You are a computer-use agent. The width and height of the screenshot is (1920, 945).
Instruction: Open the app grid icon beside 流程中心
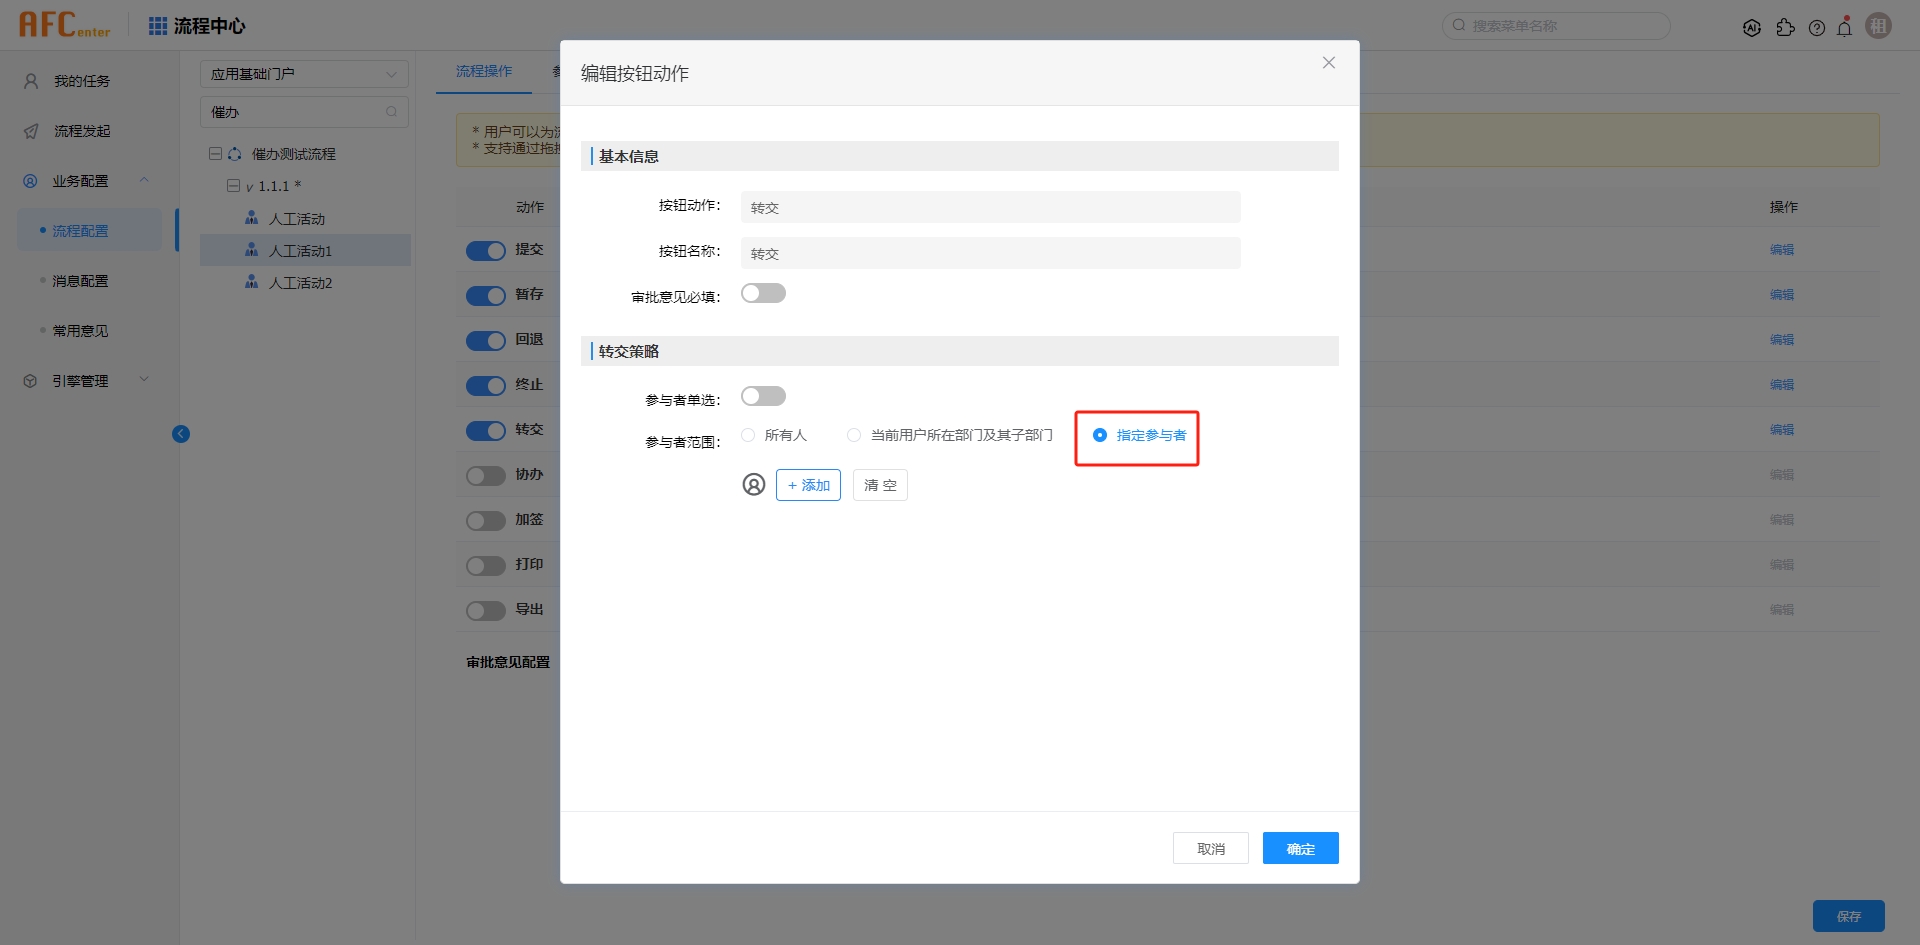pos(158,26)
